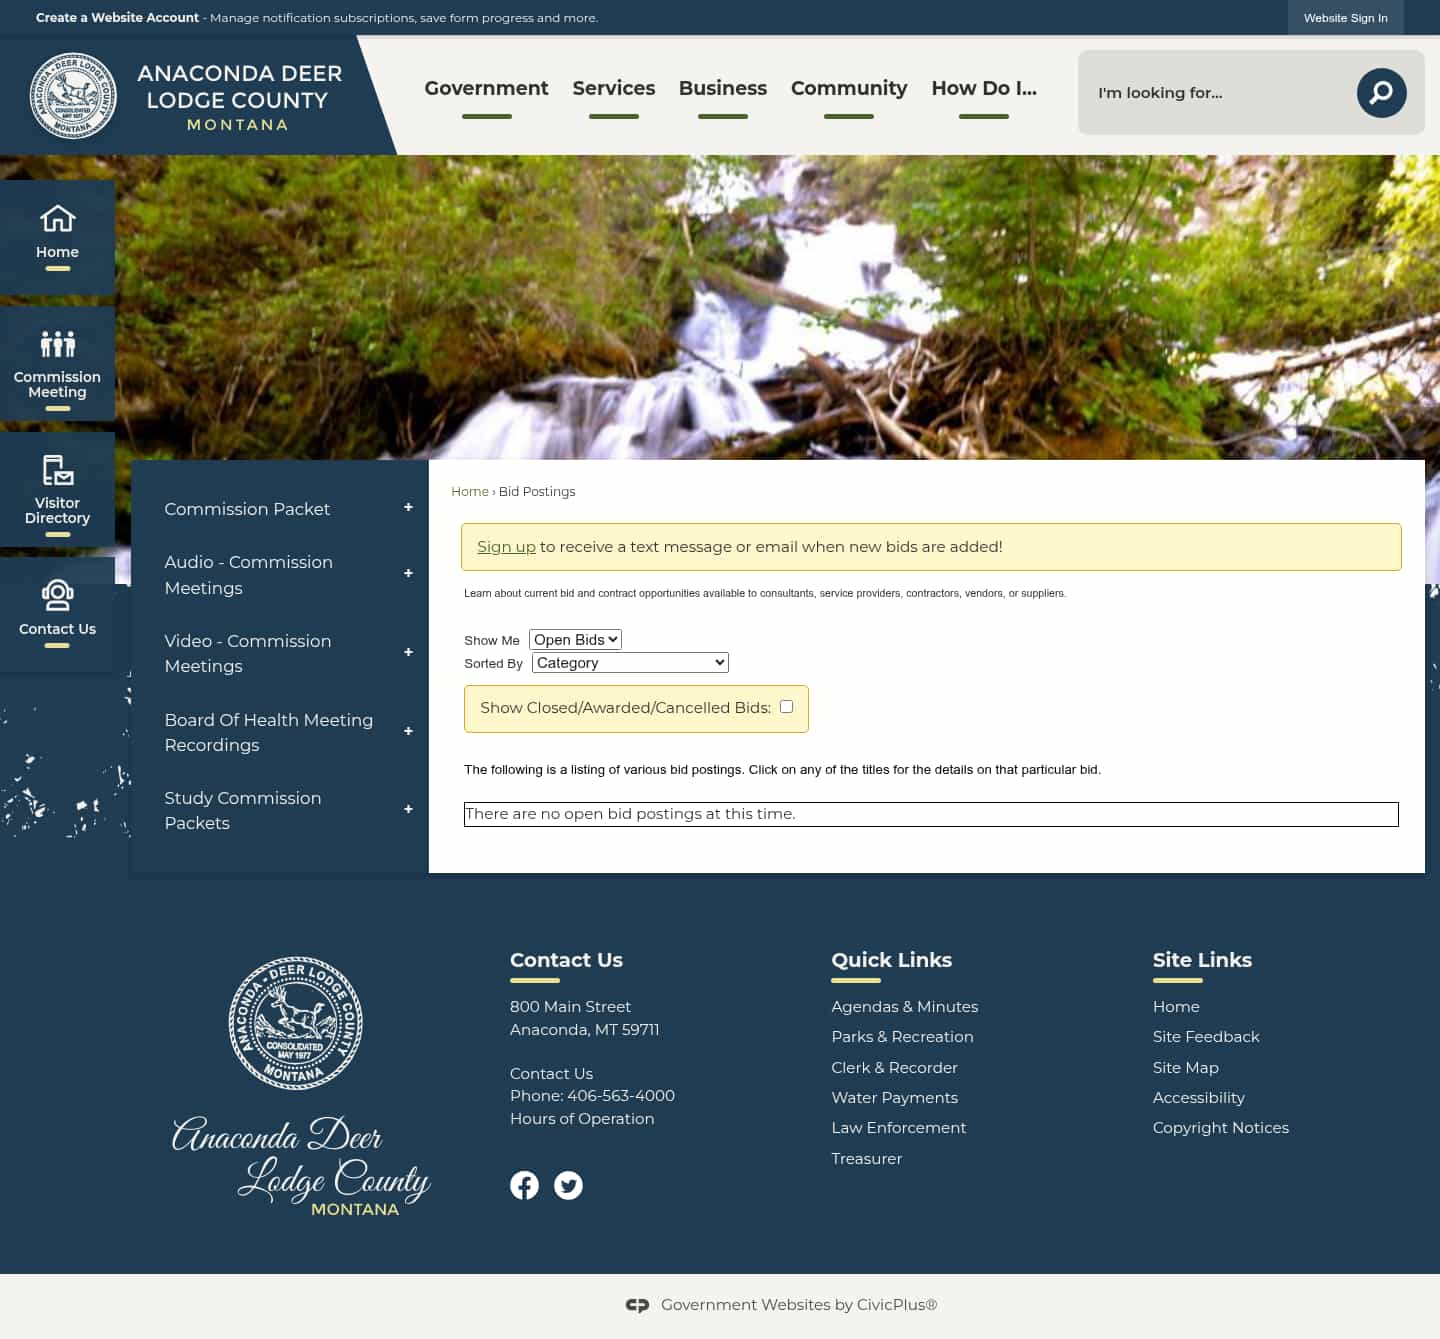Select Study Commission Packets side menu item
The image size is (1440, 1339).
click(x=242, y=811)
